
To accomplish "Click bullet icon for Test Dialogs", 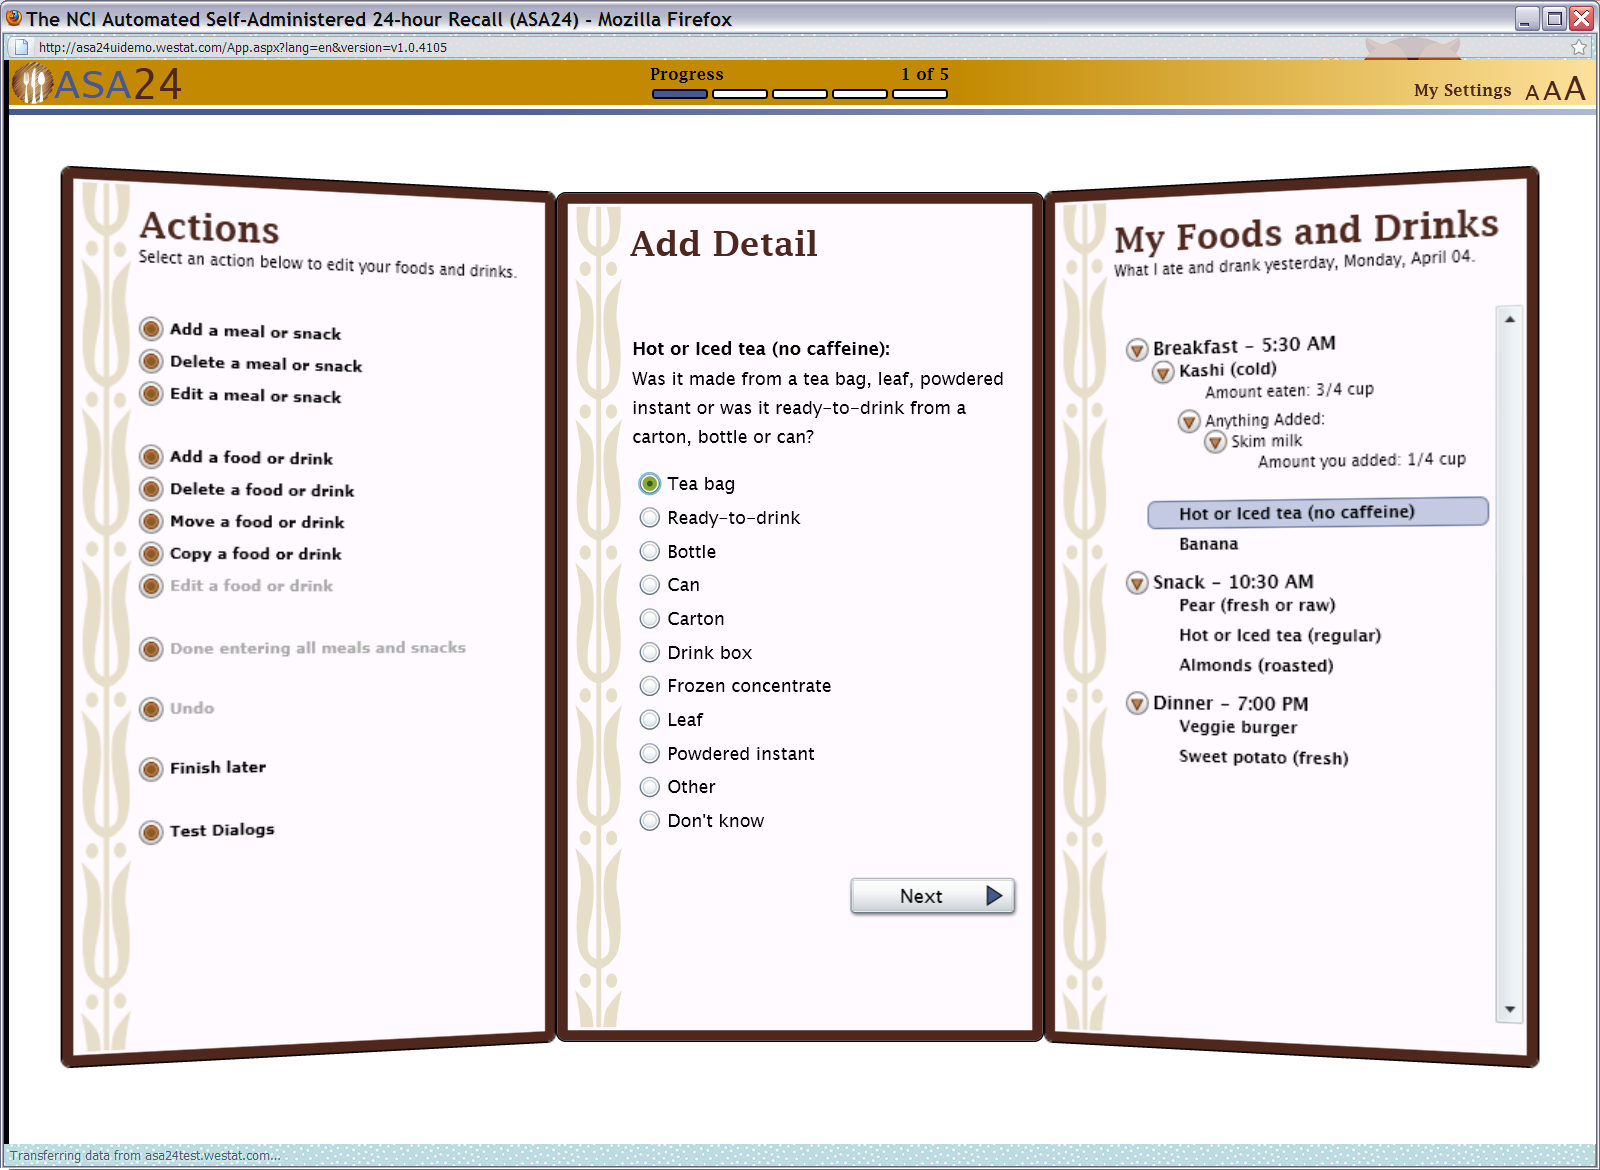I will point(151,832).
